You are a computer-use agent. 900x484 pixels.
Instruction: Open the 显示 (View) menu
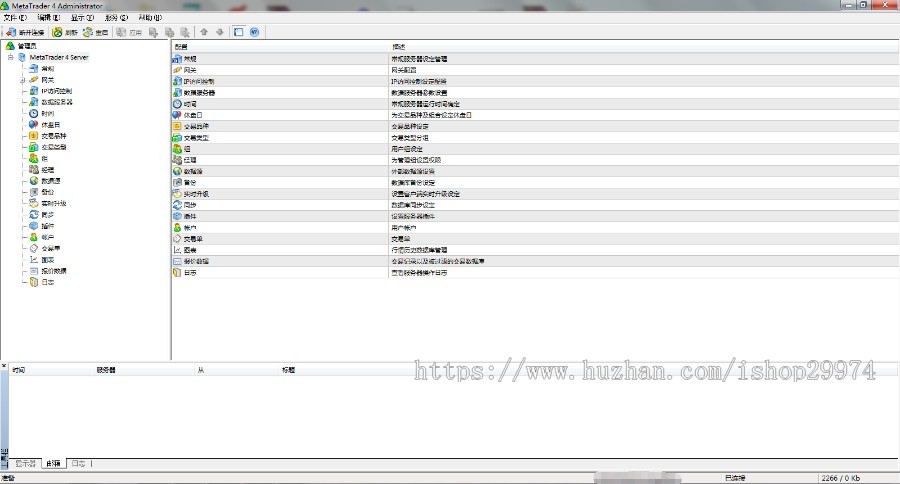pyautogui.click(x=83, y=18)
